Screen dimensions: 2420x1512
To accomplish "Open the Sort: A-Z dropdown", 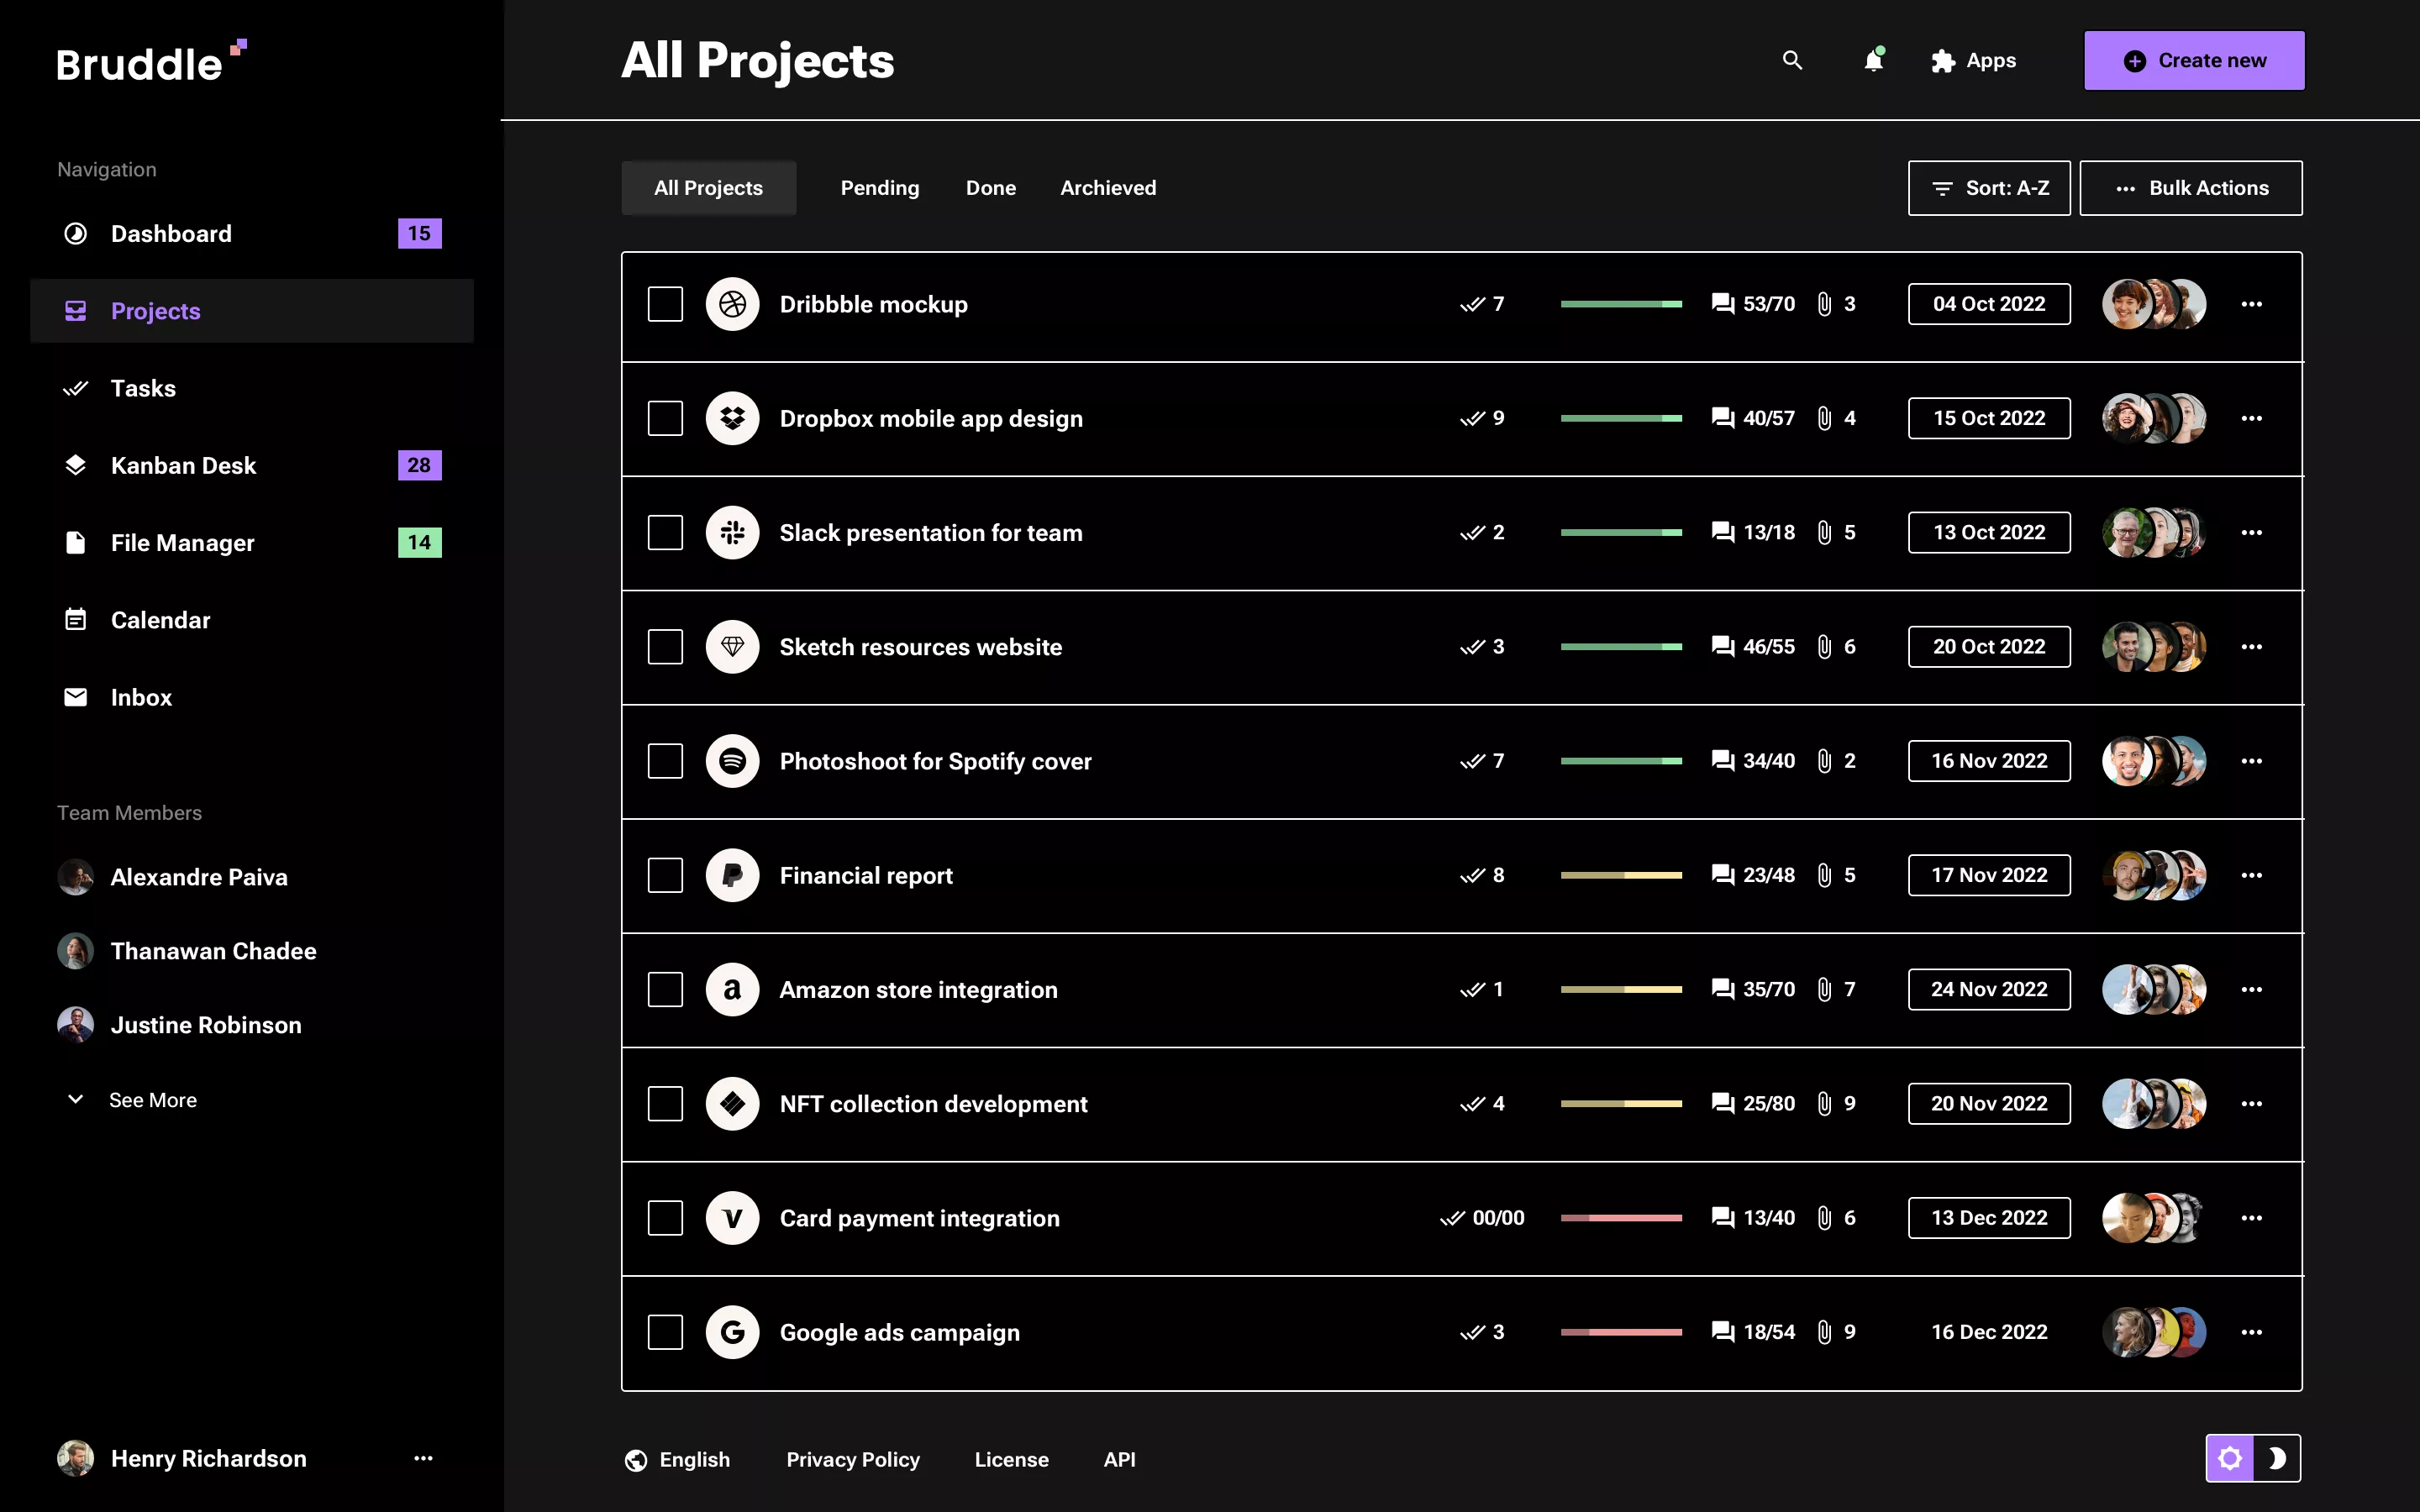I will coord(1988,187).
